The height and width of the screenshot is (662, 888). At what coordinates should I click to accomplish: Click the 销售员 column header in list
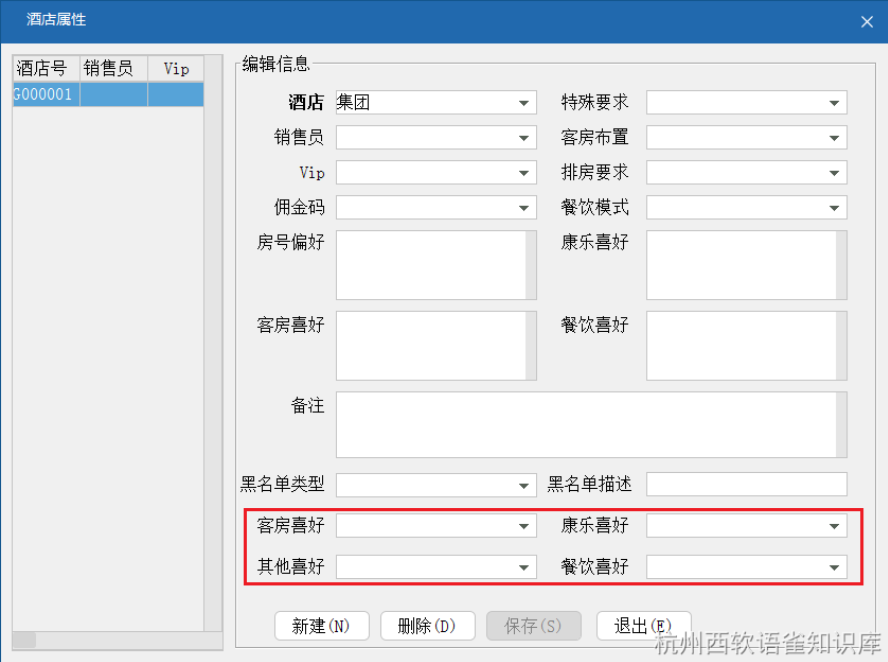[x=114, y=69]
